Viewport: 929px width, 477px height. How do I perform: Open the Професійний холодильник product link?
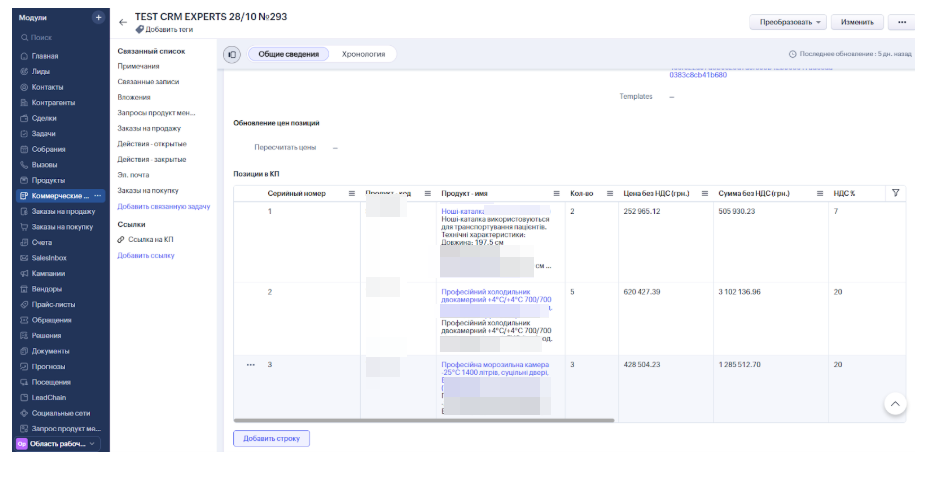(496, 296)
